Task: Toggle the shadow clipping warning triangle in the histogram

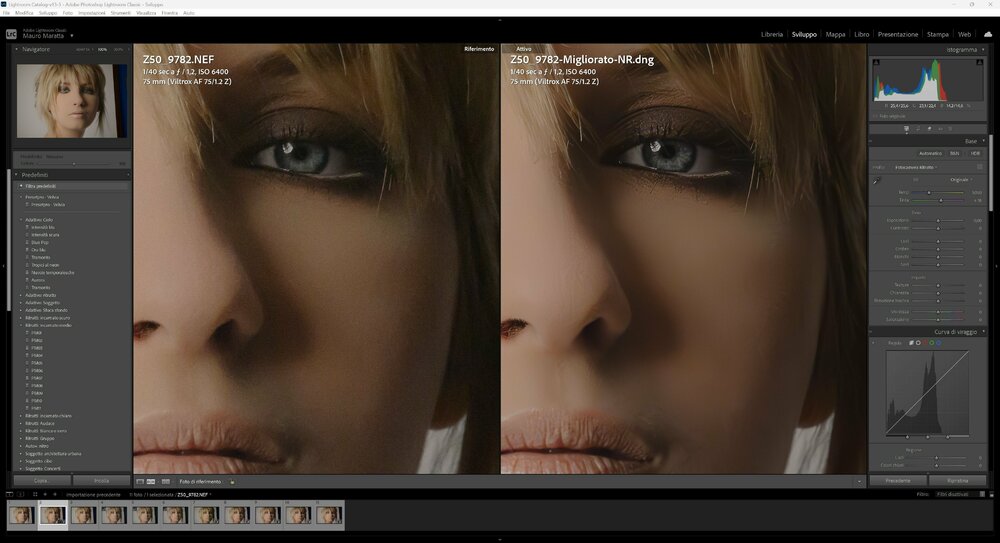Action: (876, 63)
